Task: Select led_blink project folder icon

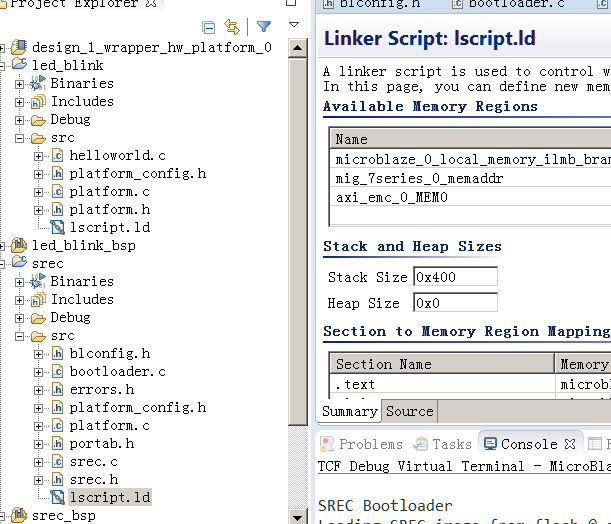Action: 19,64
